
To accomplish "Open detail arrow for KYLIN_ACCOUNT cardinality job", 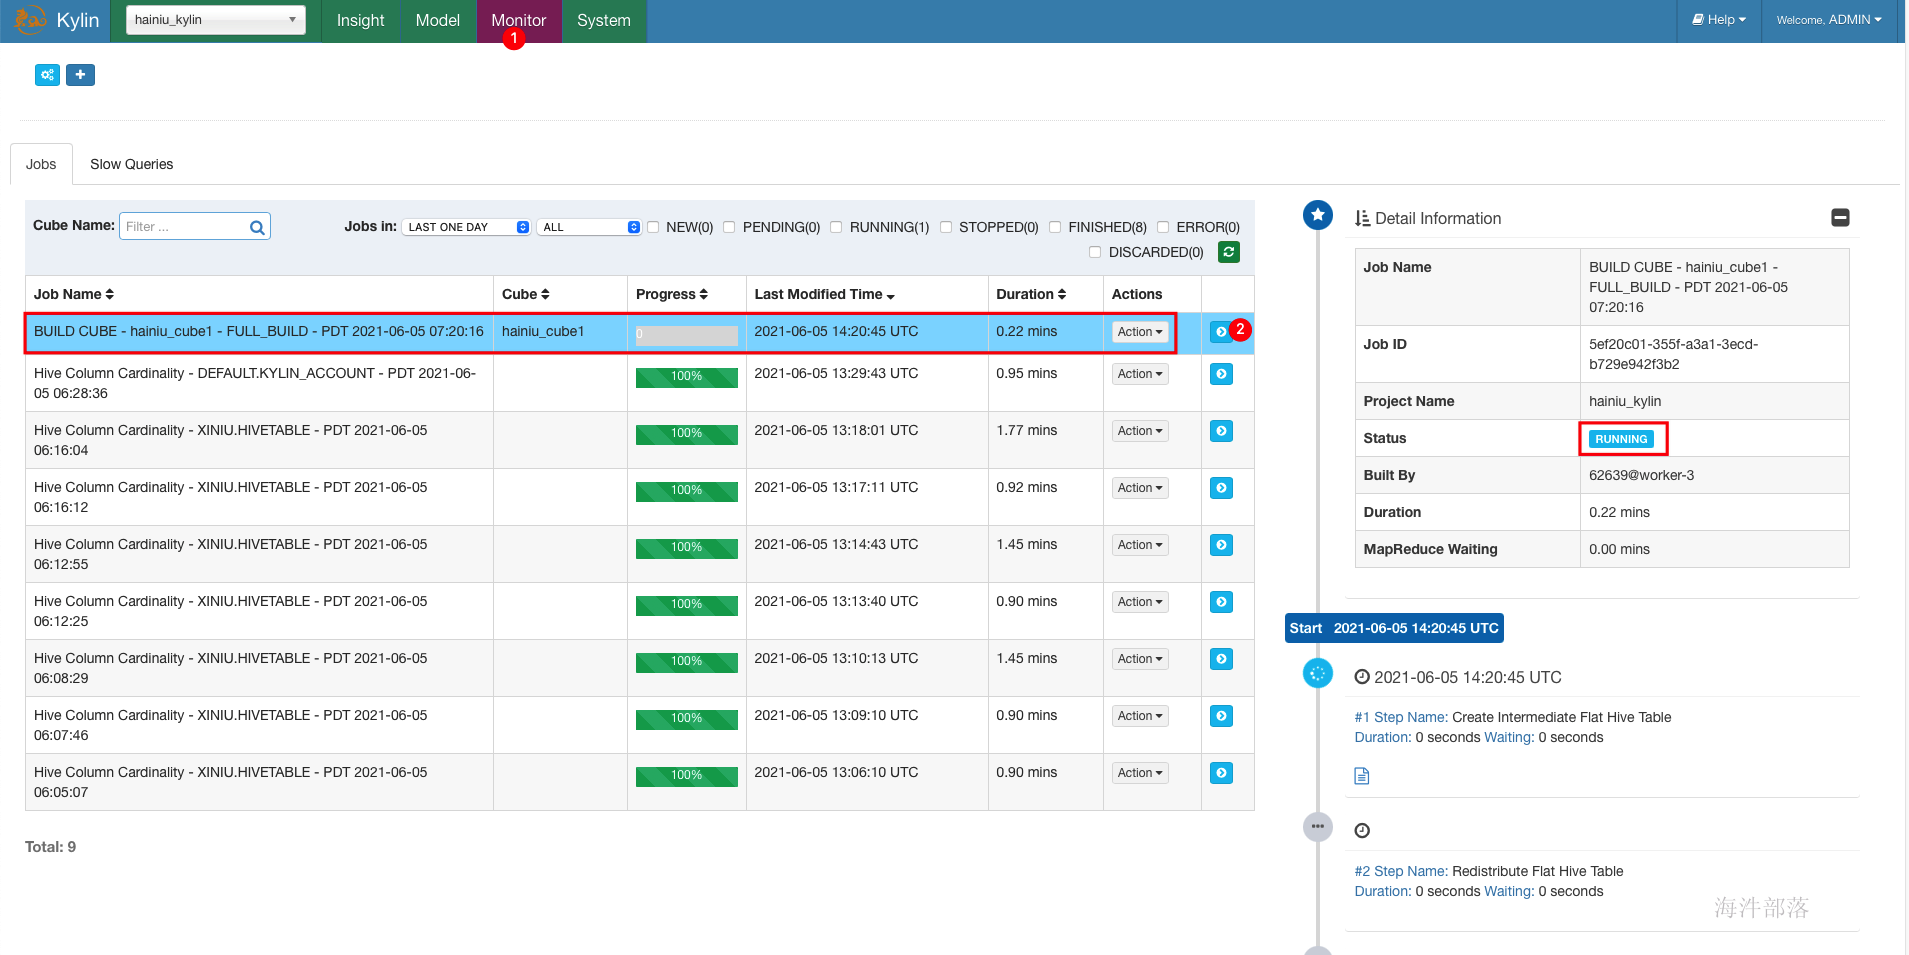I will [1221, 374].
